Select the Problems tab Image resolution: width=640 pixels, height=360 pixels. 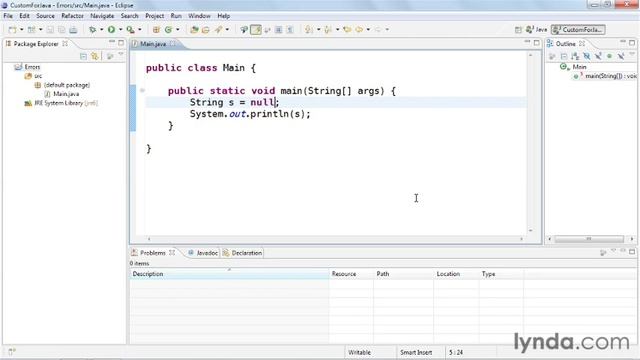click(x=153, y=253)
